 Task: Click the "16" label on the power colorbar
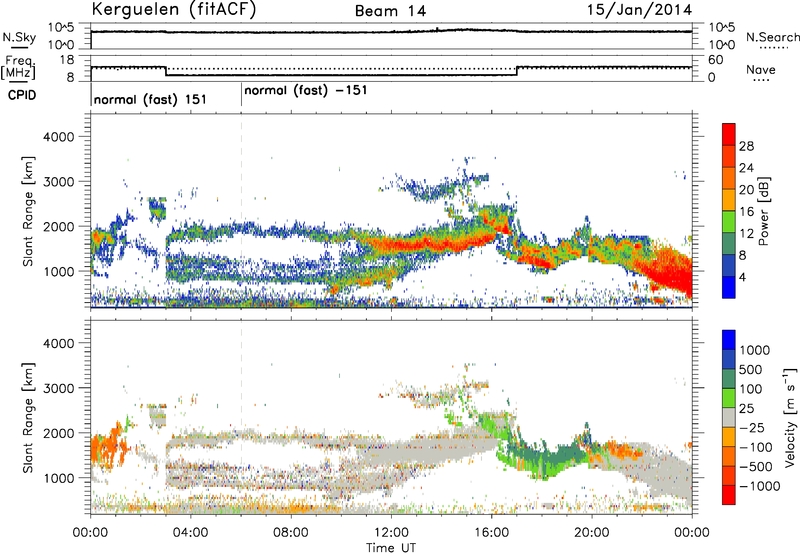tap(746, 212)
